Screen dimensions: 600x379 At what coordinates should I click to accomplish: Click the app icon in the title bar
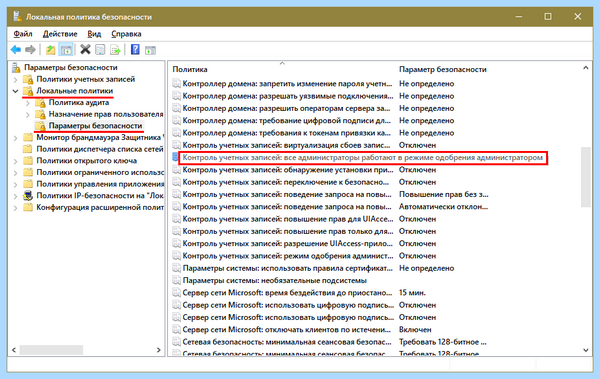coord(17,16)
